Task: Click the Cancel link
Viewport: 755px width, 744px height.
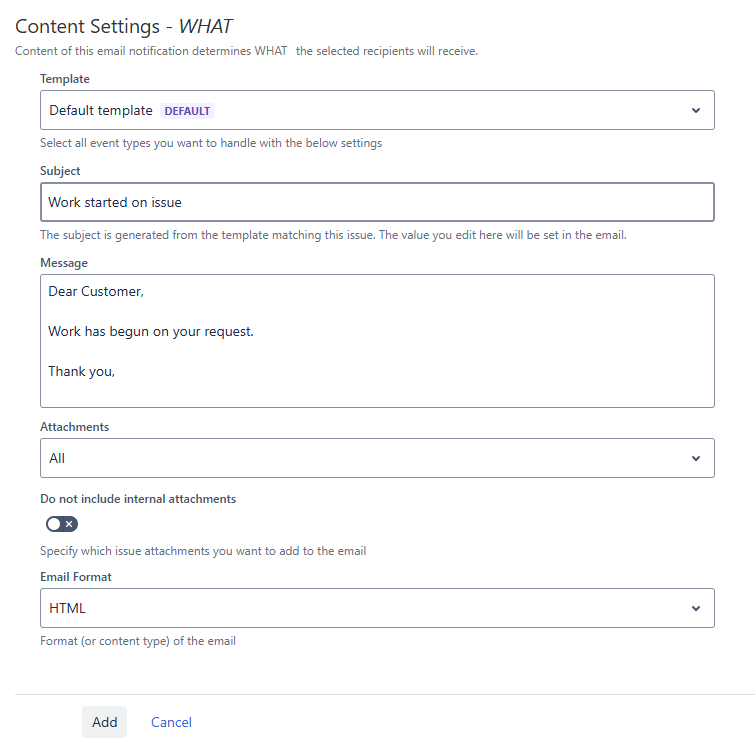Action: coord(171,722)
